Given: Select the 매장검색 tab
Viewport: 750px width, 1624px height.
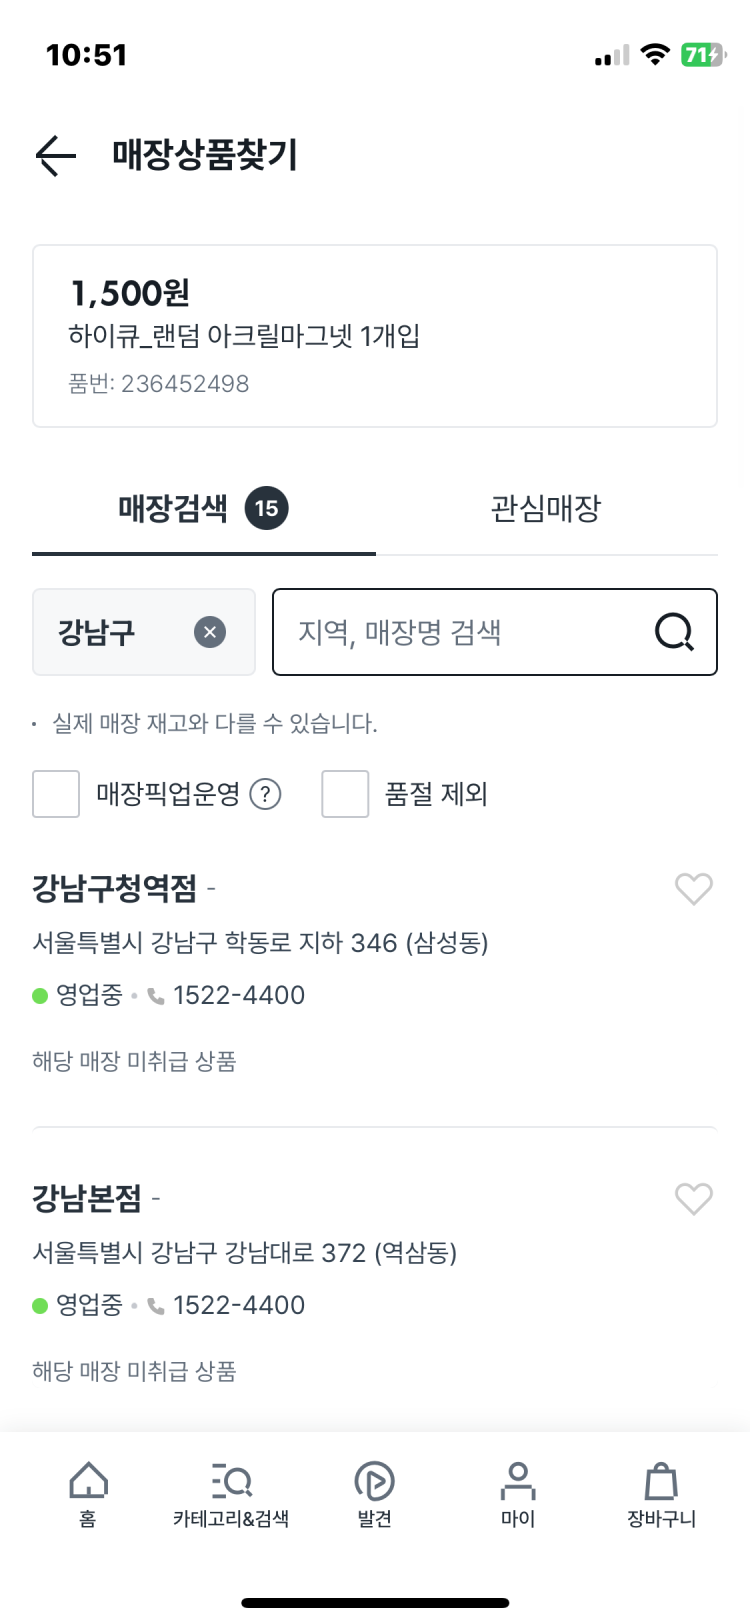Looking at the screenshot, I should [204, 509].
